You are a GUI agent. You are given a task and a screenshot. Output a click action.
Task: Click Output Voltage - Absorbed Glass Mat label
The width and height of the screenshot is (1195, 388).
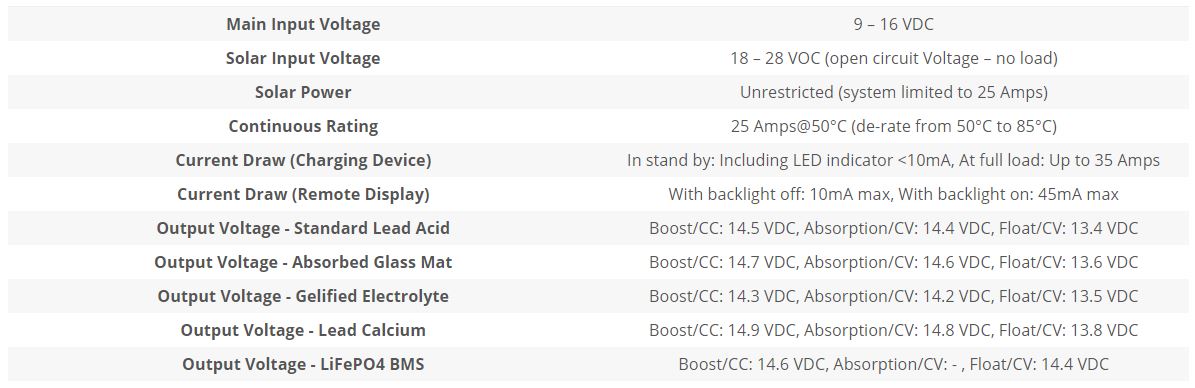click(x=303, y=262)
